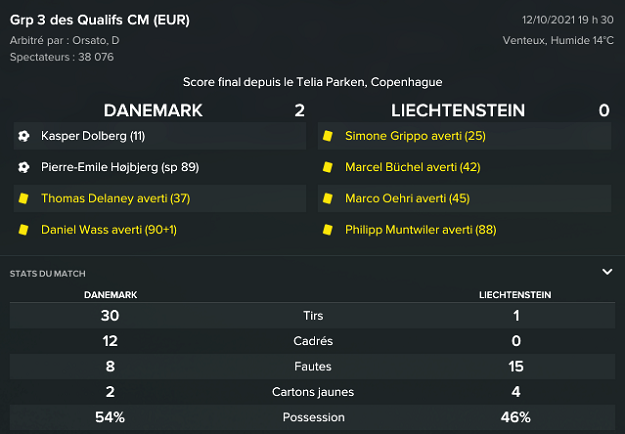
Task: Click the yellow card icon beside Simone Grippo
Action: (x=327, y=135)
